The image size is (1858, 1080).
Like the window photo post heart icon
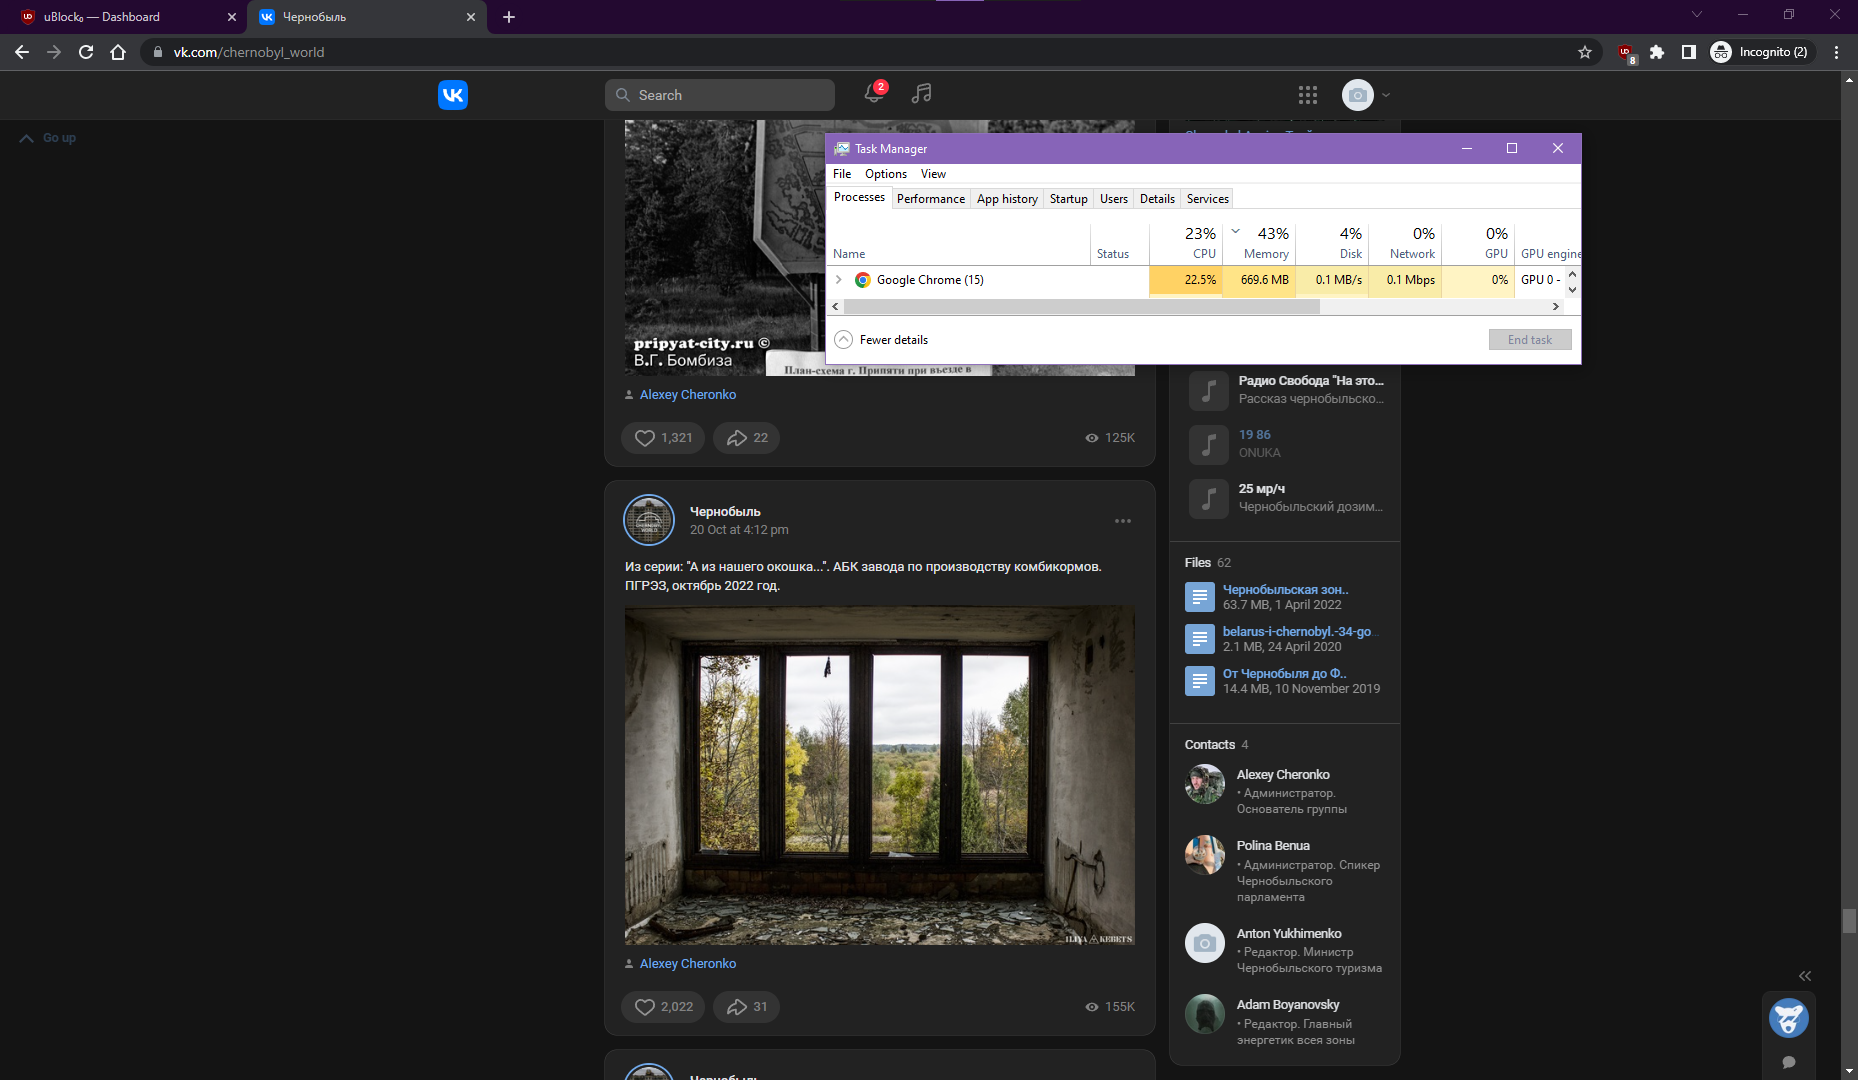click(645, 1007)
